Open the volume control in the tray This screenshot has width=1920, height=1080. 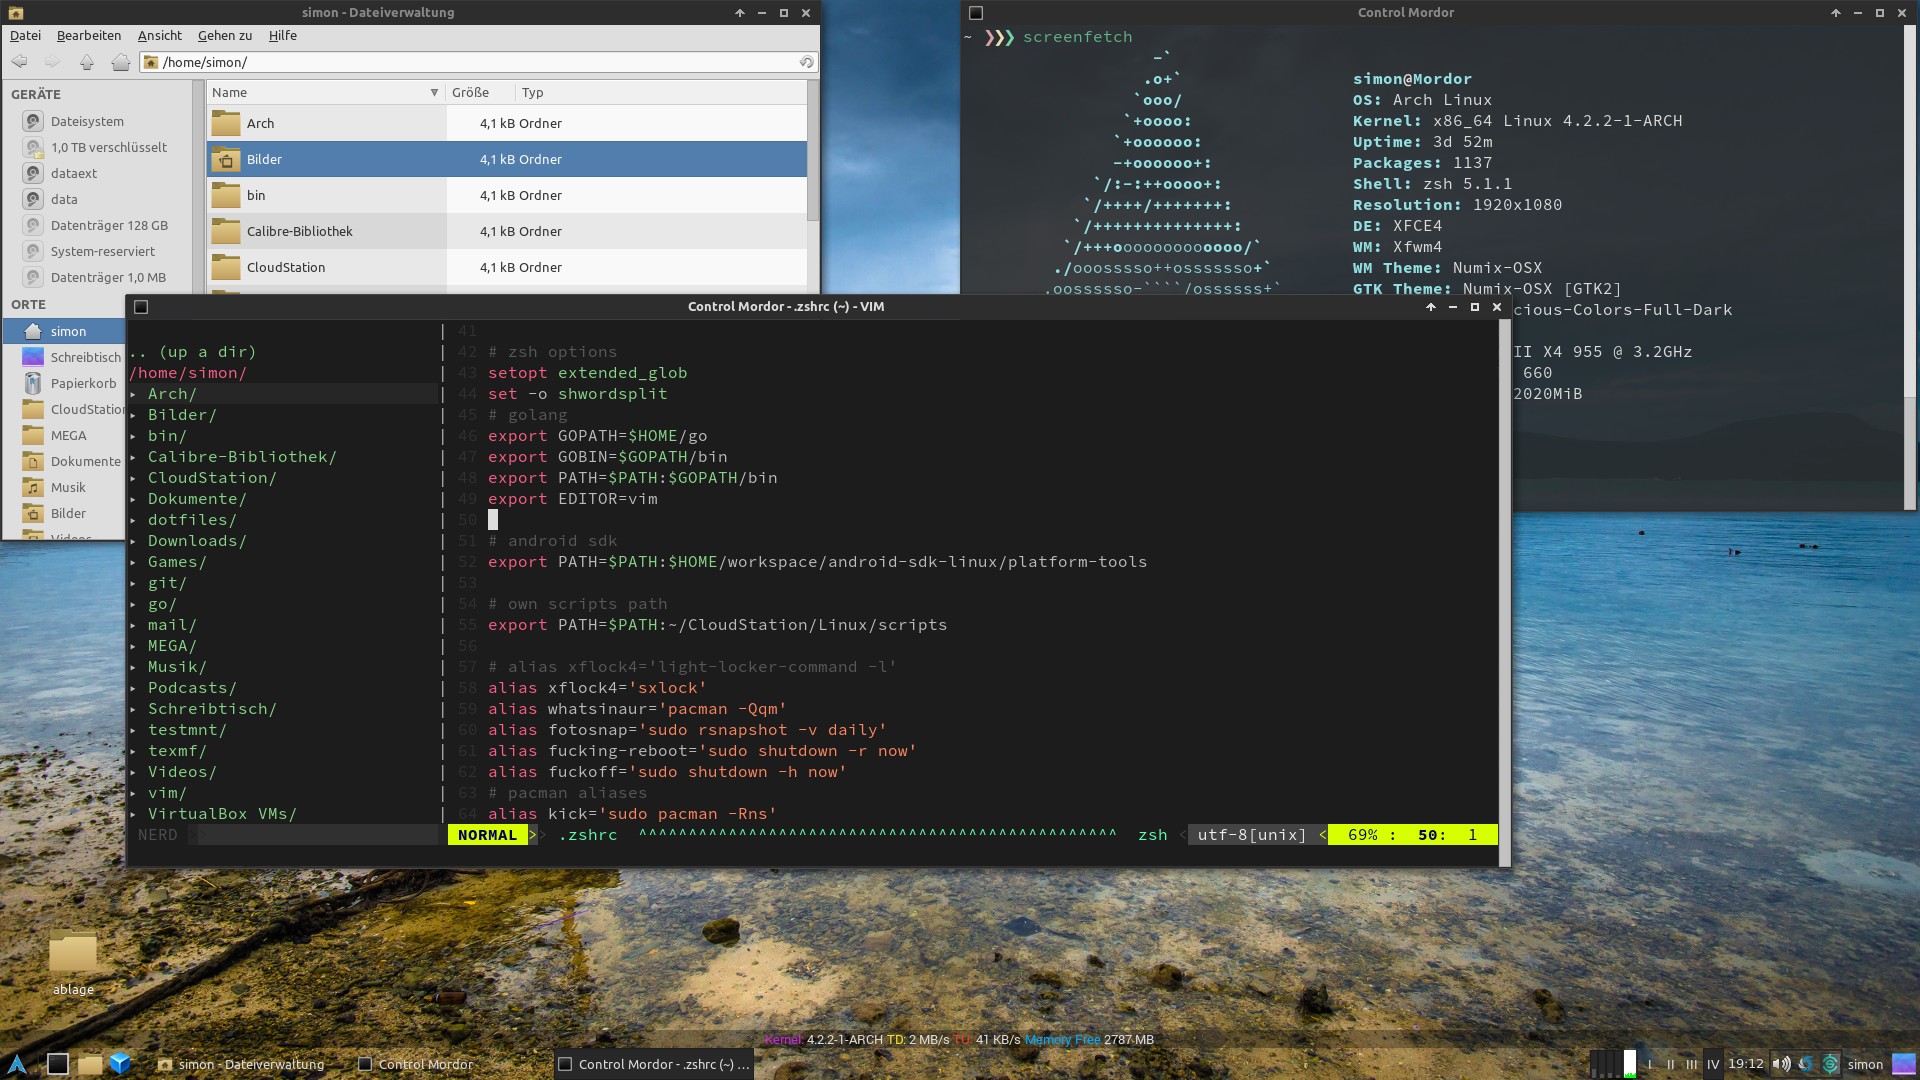(1781, 1064)
